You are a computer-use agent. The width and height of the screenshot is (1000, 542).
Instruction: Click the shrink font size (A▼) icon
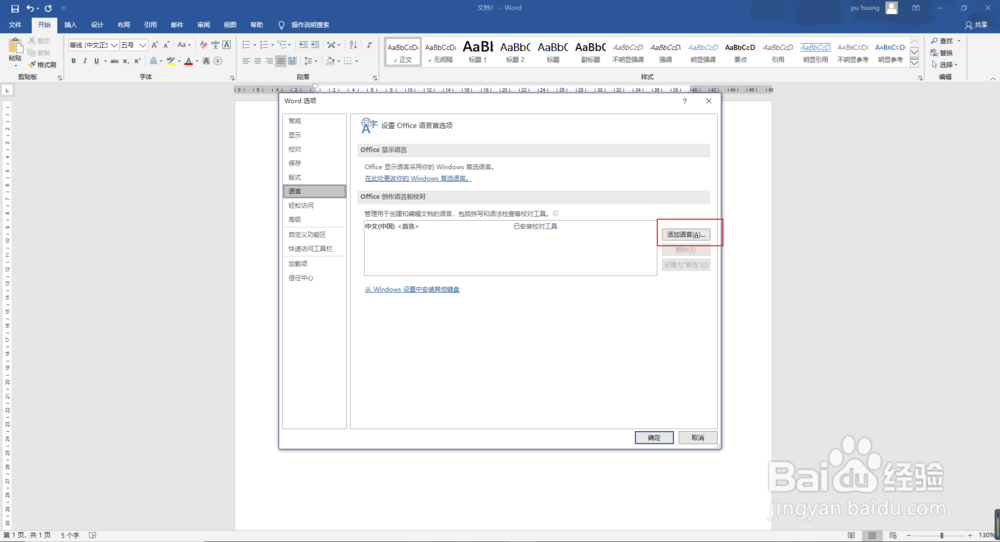pyautogui.click(x=166, y=45)
